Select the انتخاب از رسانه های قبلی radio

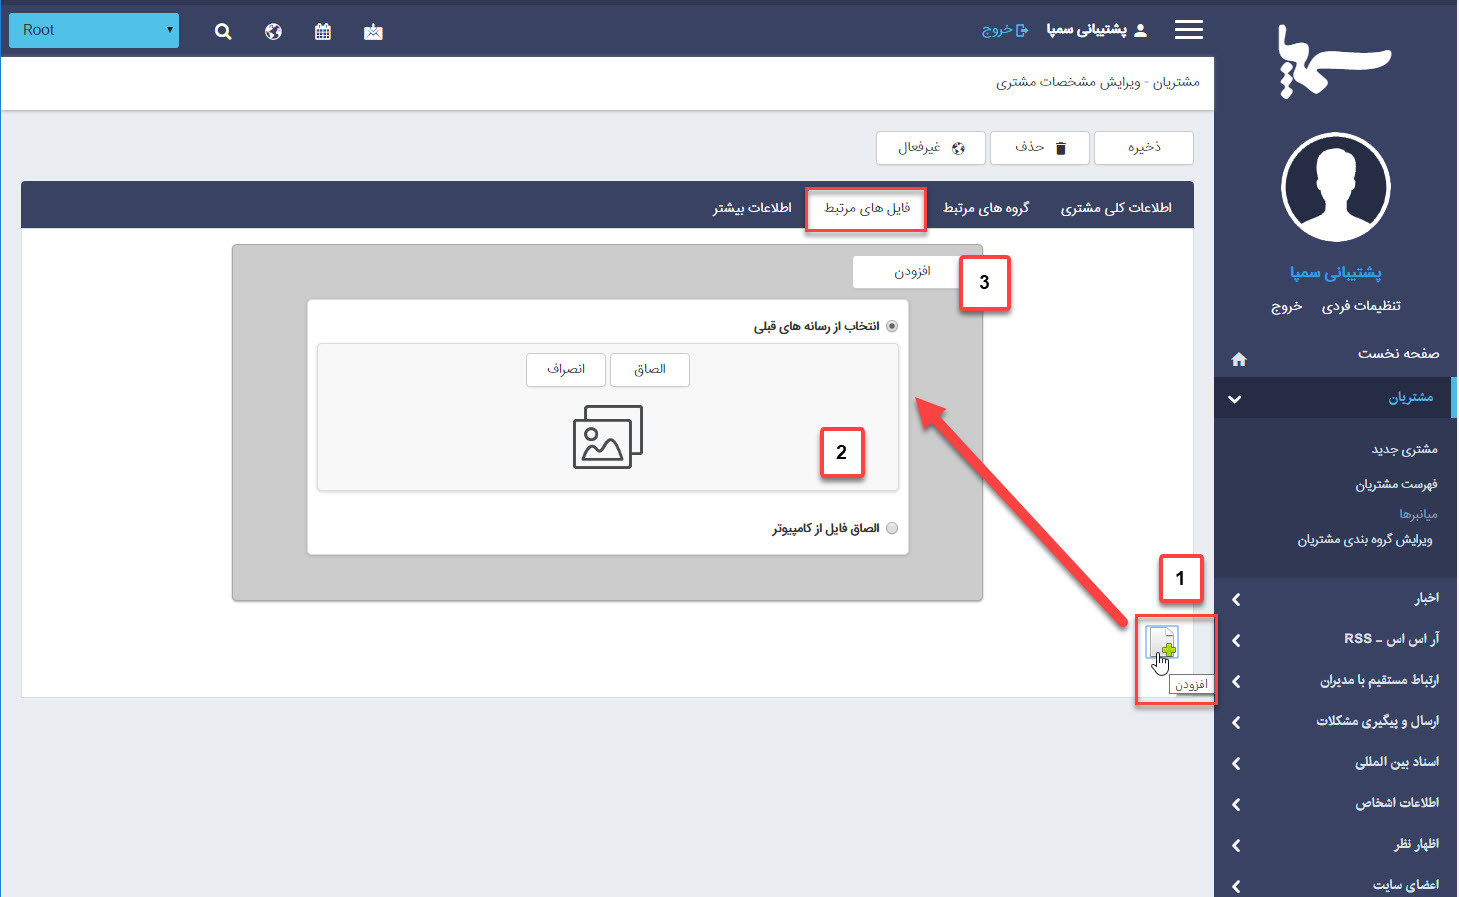click(x=892, y=325)
